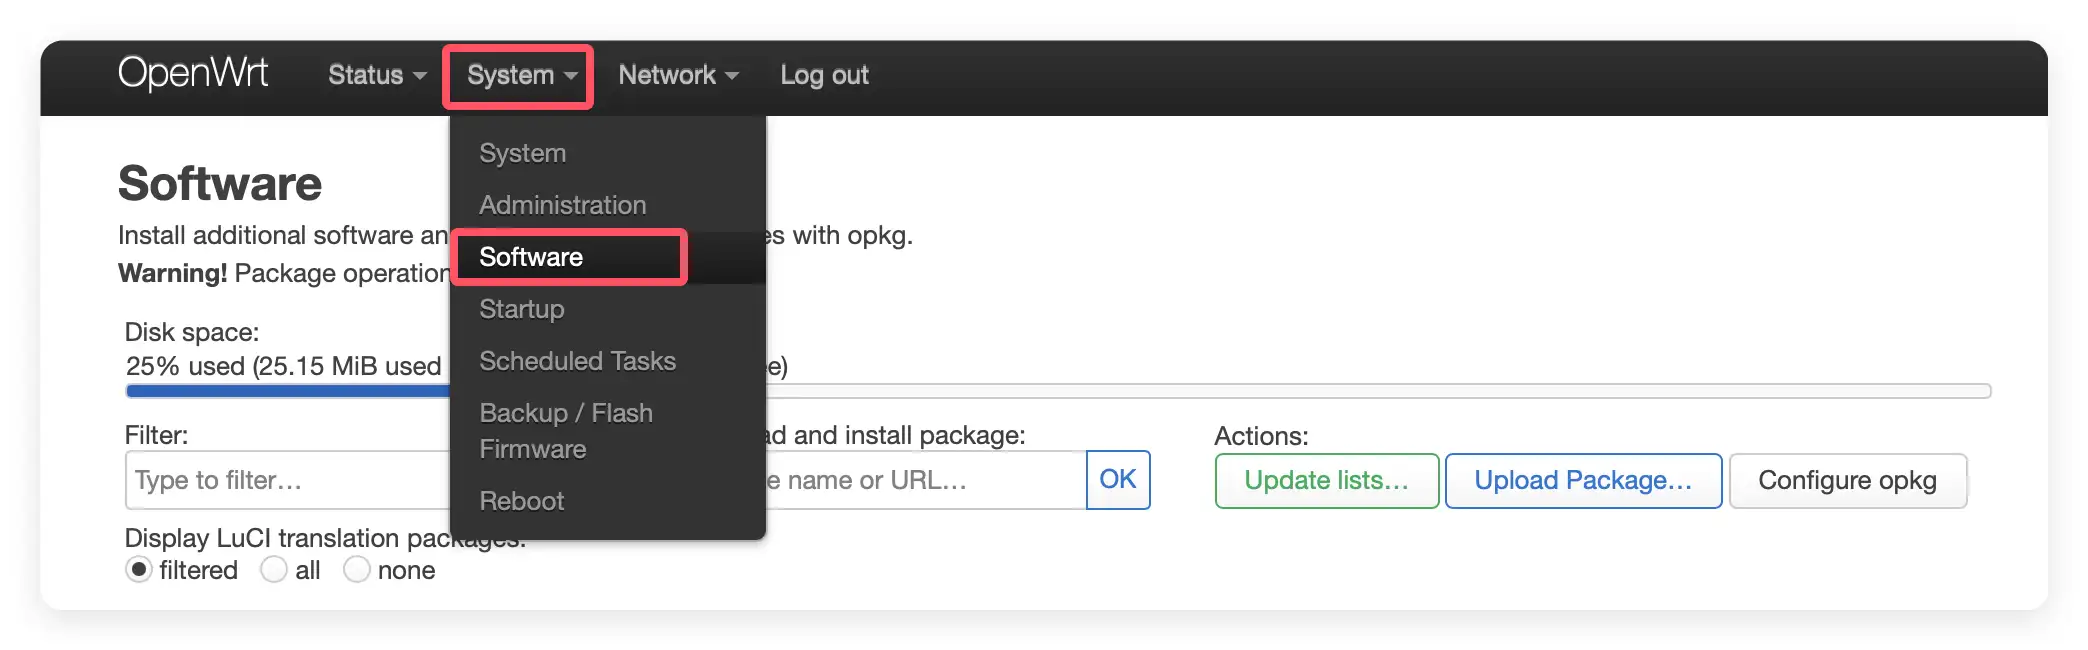Viewport: 2088px width, 650px height.
Task: Click the Warning! text
Action: 173,273
